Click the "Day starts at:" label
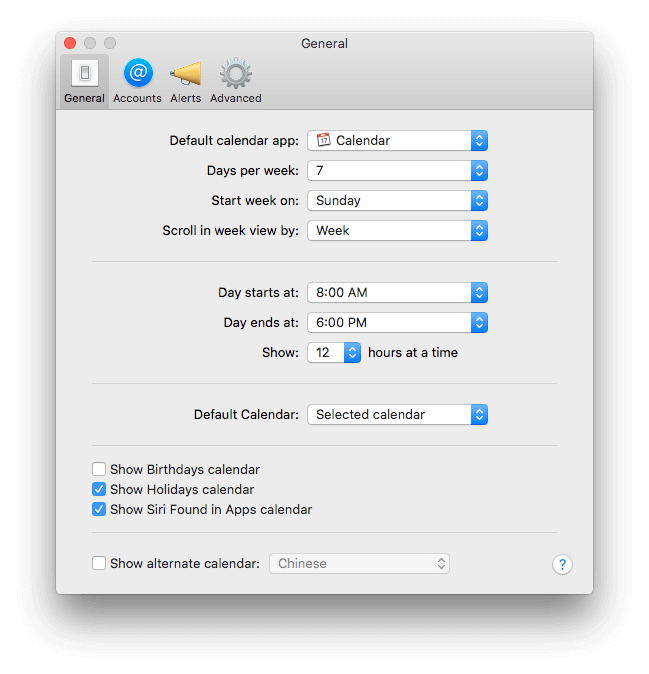This screenshot has width=649, height=674. coord(258,293)
